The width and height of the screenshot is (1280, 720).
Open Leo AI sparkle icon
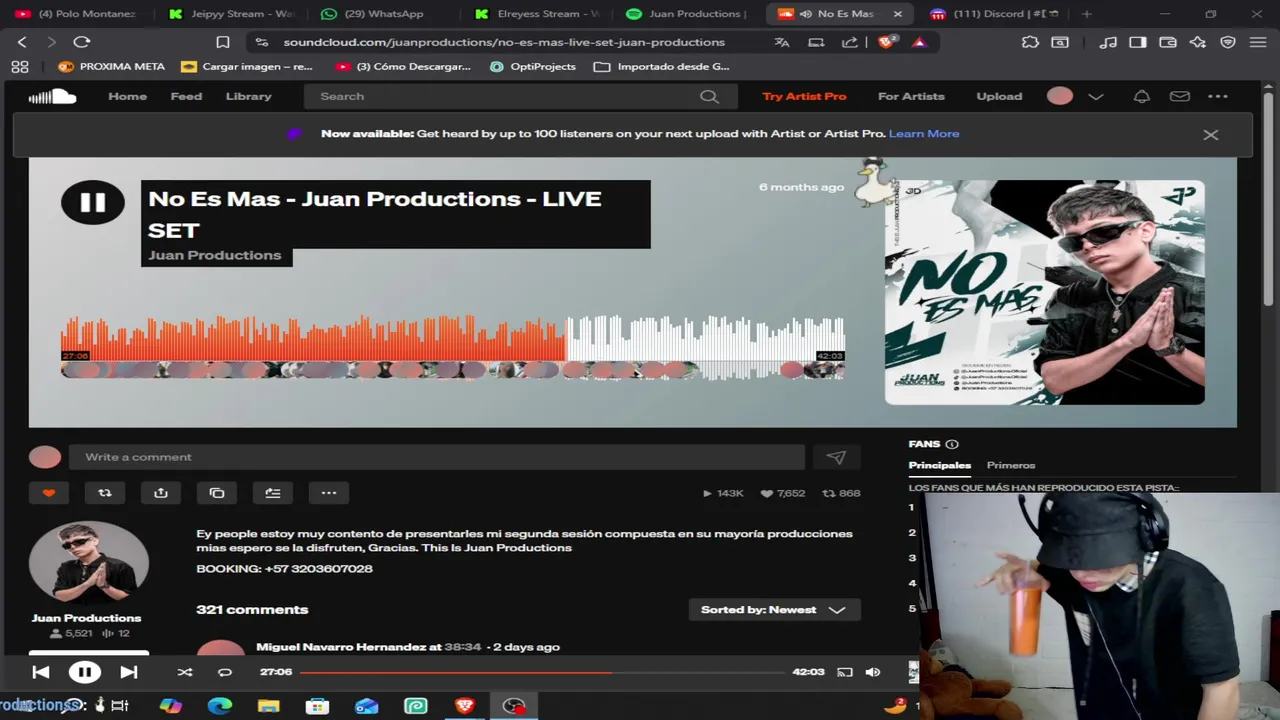[x=1198, y=42]
